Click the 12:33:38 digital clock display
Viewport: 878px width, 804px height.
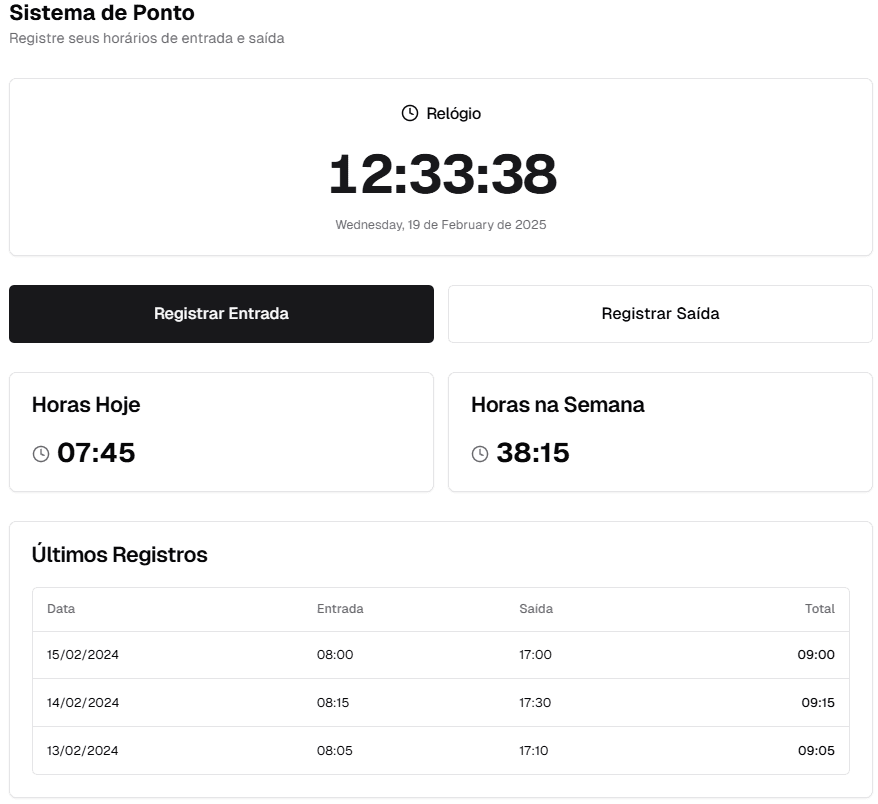[x=441, y=174]
